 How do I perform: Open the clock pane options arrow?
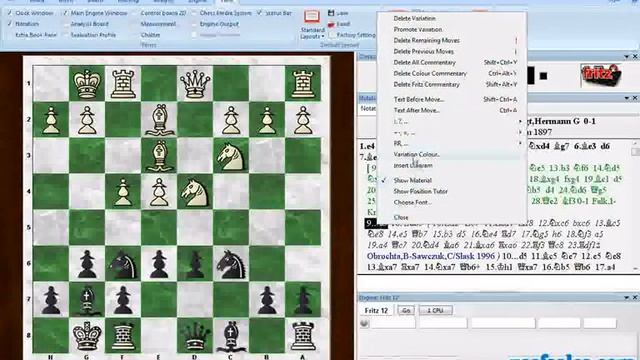(627, 56)
